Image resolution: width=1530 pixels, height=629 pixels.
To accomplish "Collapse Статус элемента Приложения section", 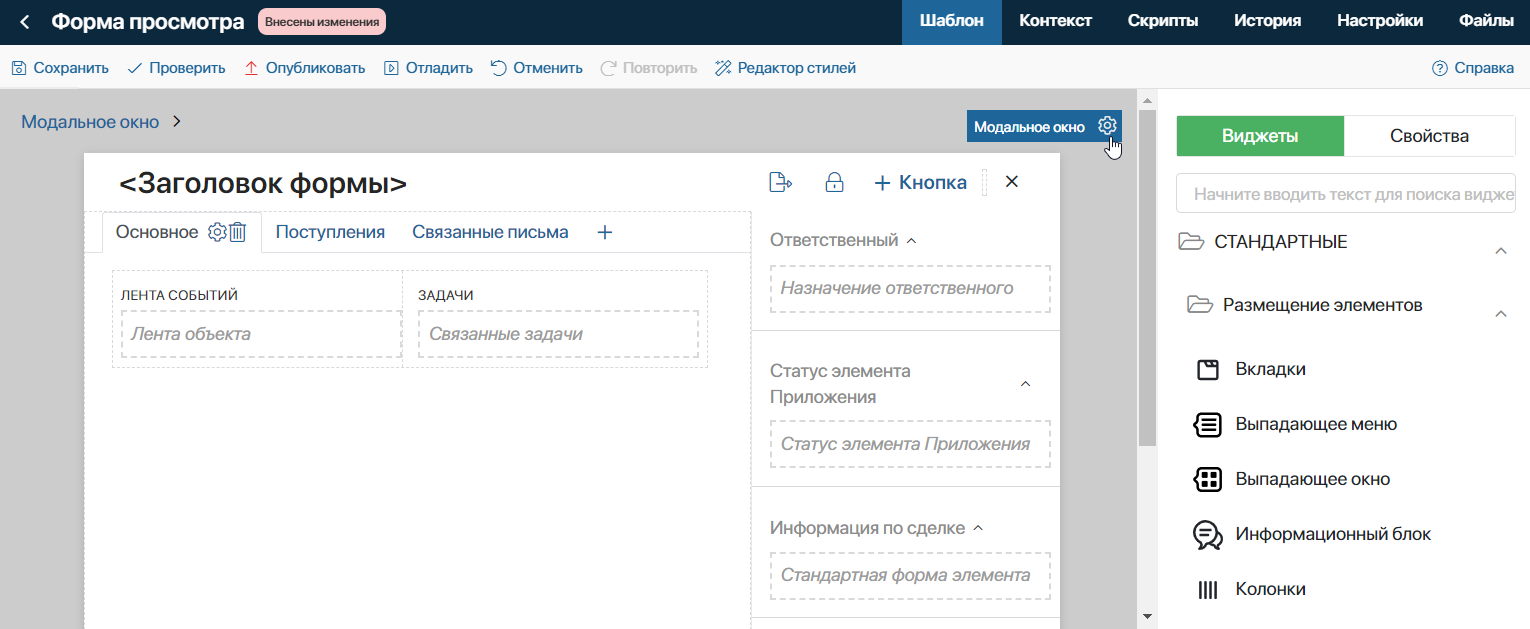I will [1025, 384].
